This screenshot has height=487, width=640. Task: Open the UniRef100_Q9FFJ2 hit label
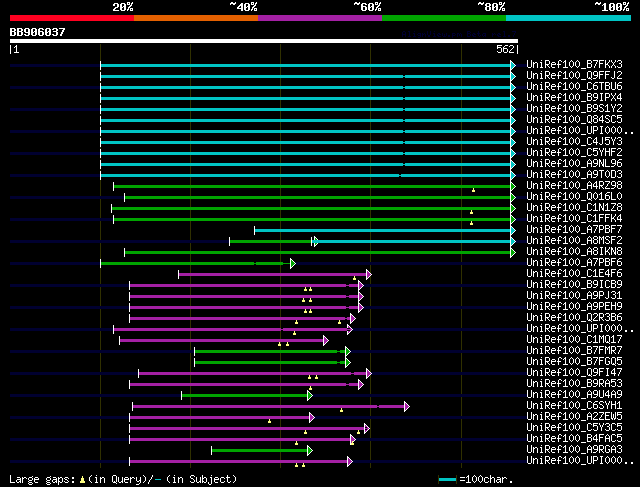click(x=574, y=75)
